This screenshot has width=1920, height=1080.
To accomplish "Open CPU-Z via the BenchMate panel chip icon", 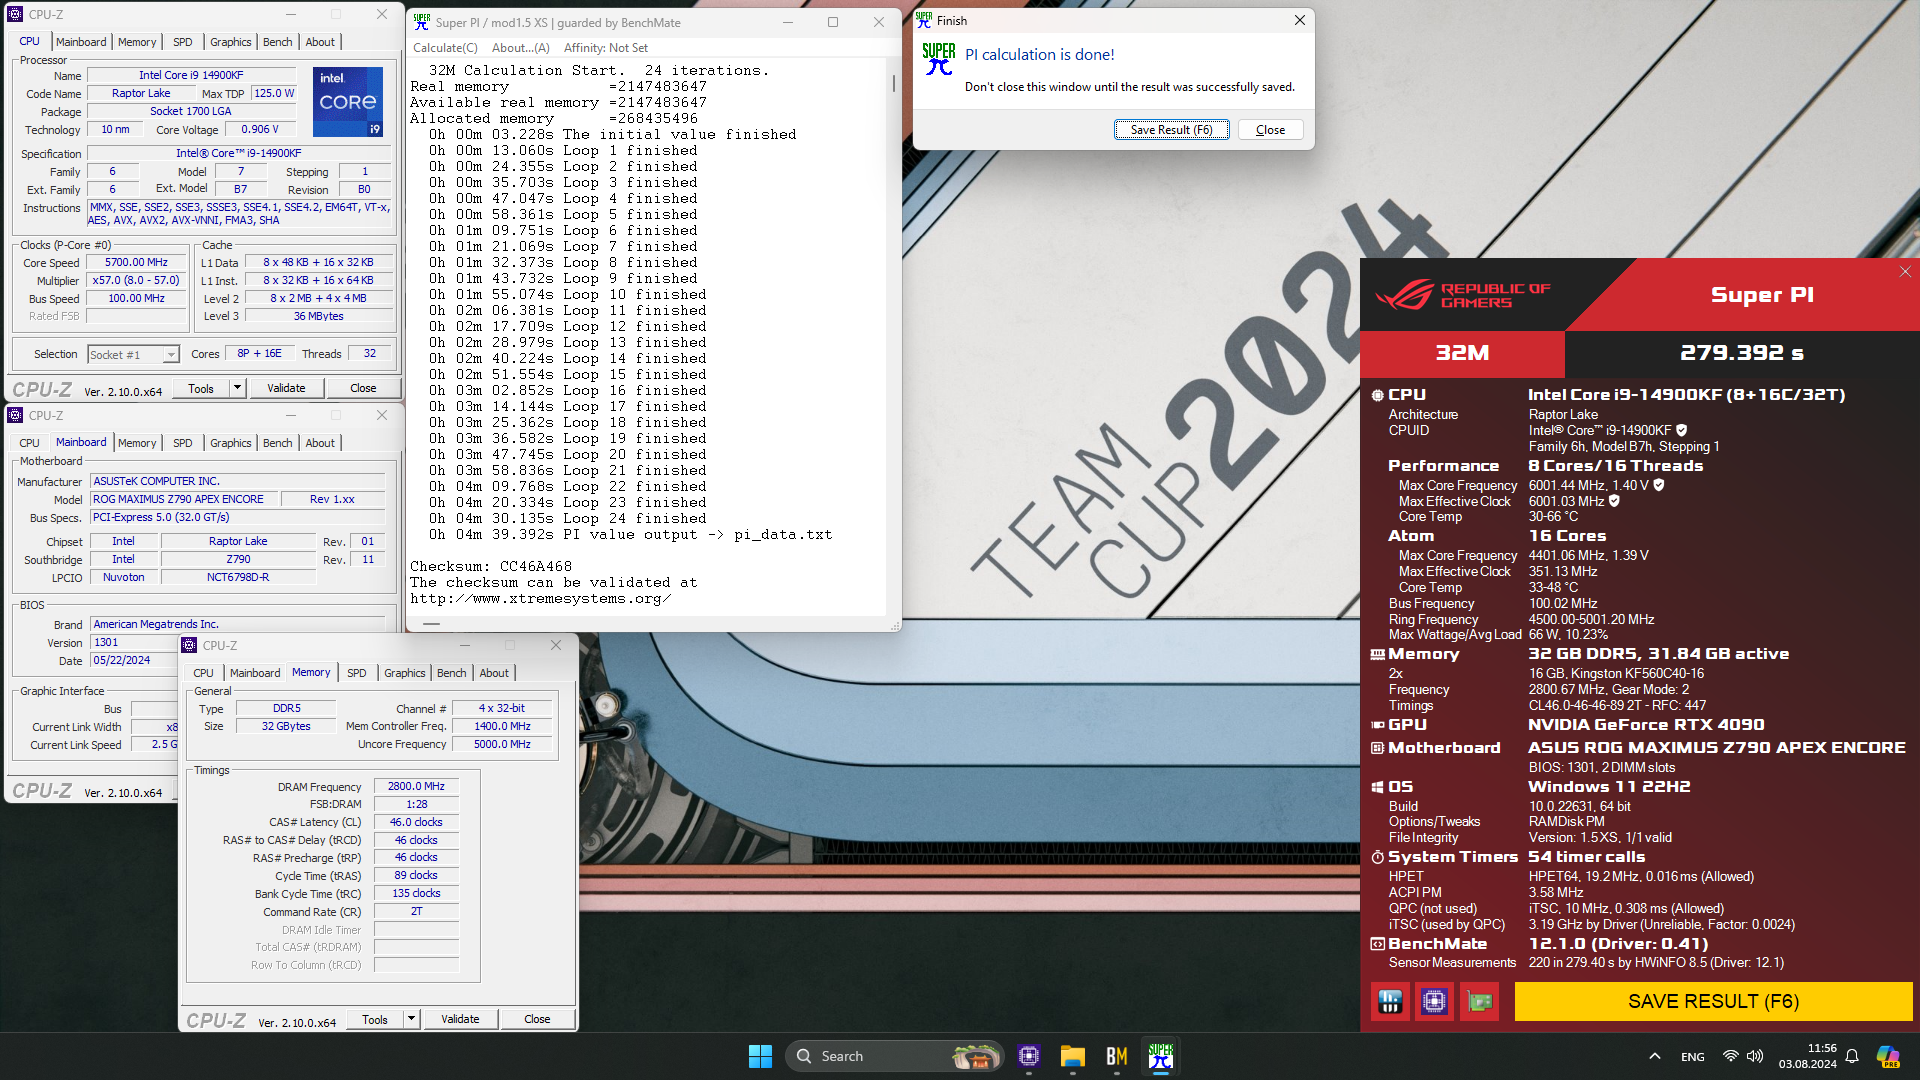I will click(x=1434, y=1001).
